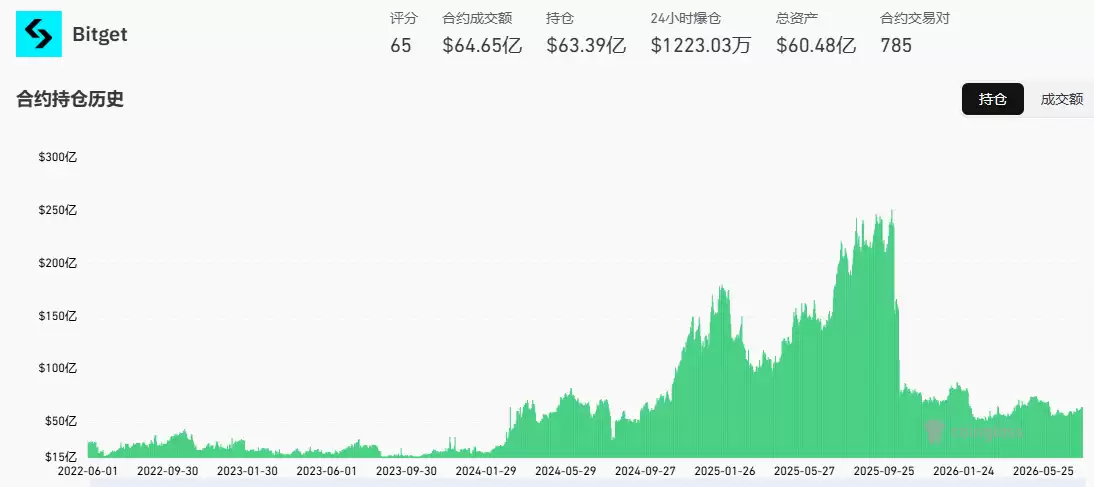
Task: Click the 2023-01-30 date label
Action: click(x=247, y=471)
